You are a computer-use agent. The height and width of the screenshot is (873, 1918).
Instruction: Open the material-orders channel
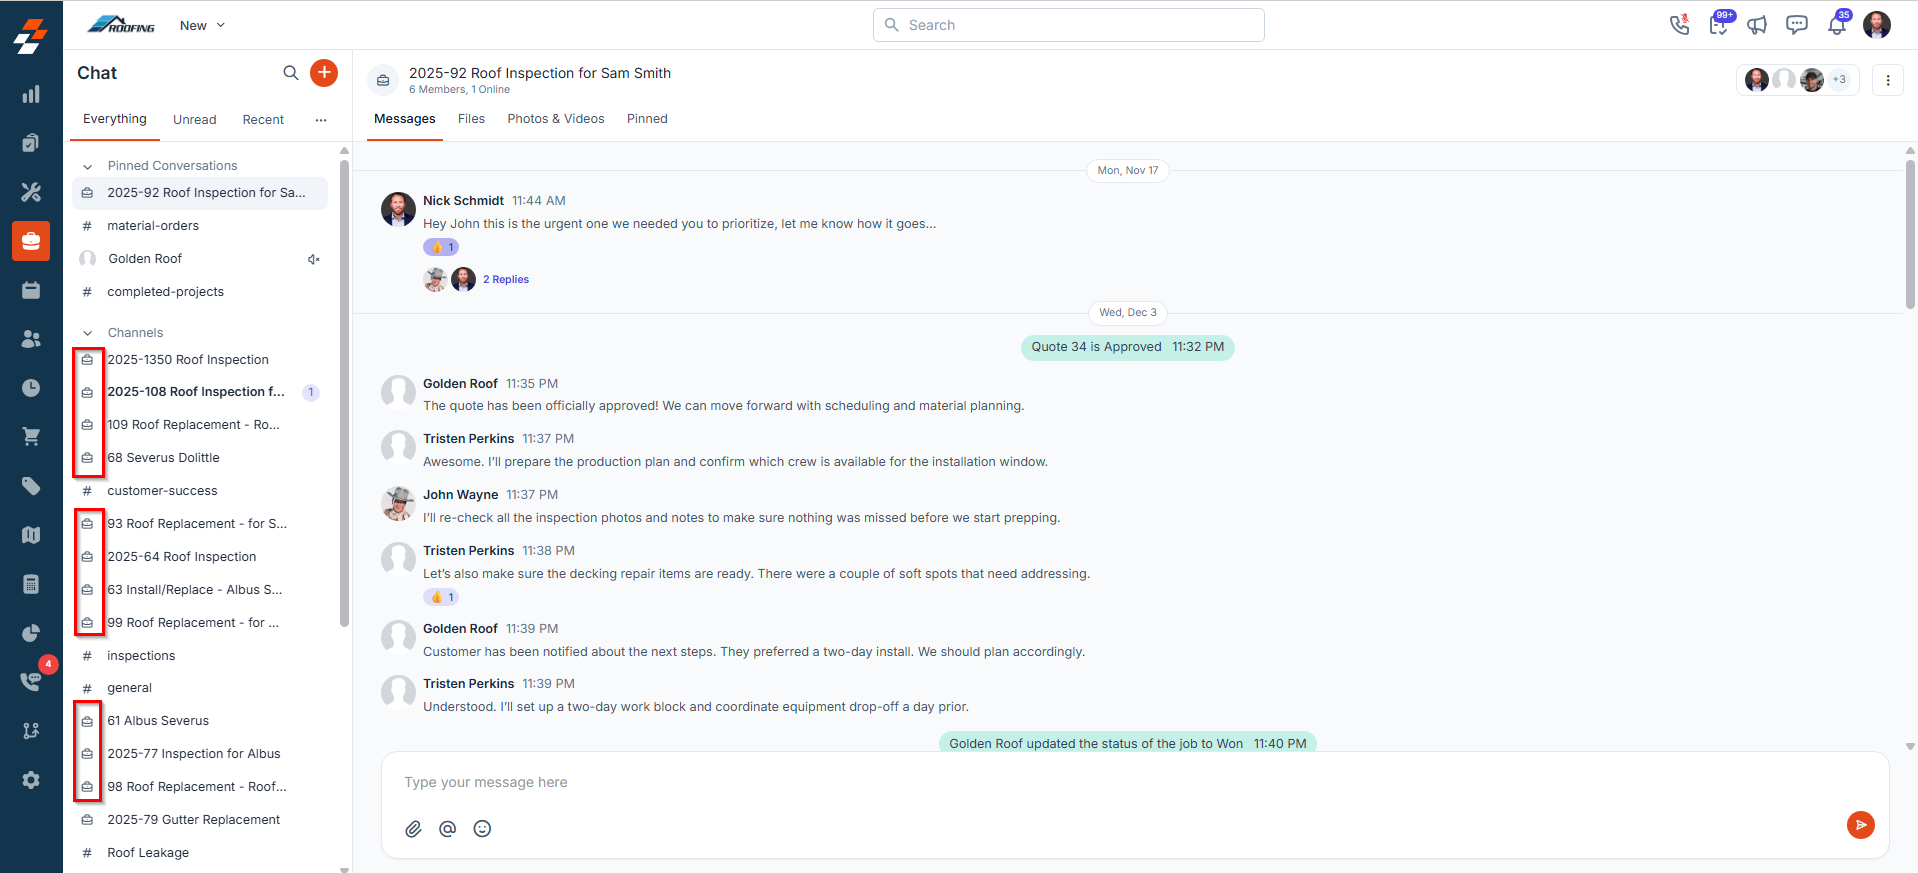(x=200, y=226)
